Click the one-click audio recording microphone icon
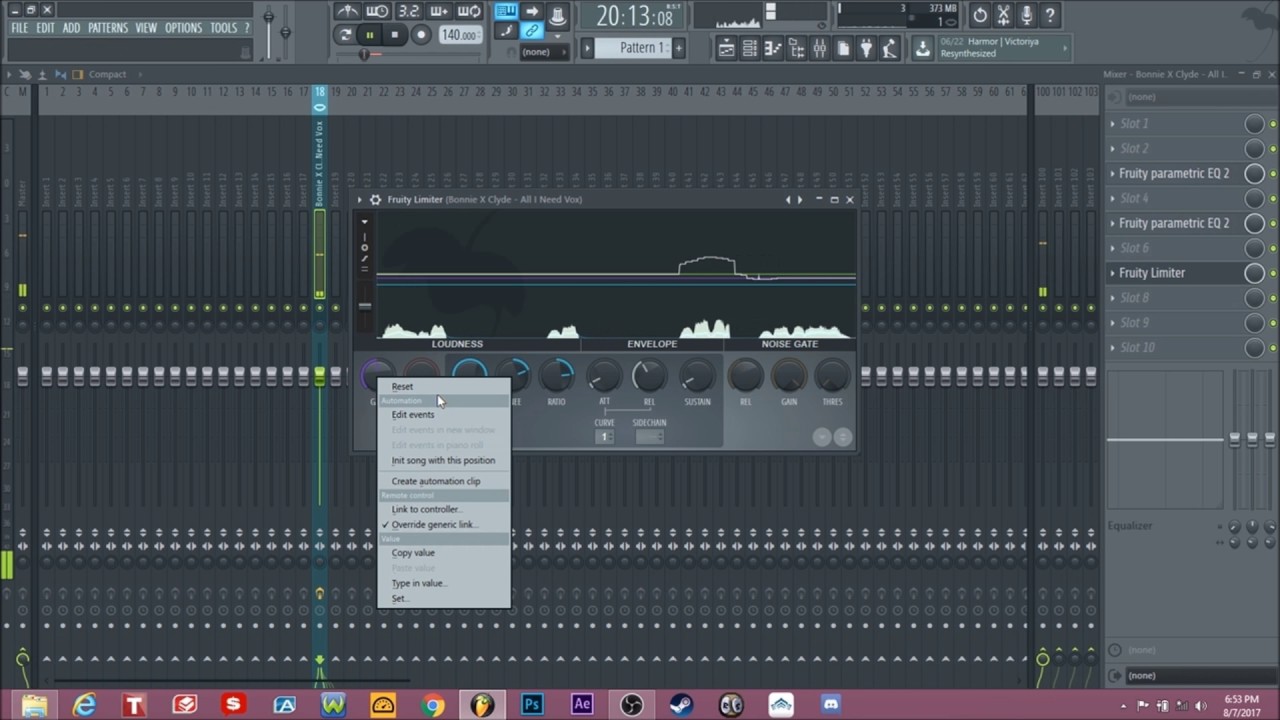This screenshot has width=1280, height=720. (1026, 15)
